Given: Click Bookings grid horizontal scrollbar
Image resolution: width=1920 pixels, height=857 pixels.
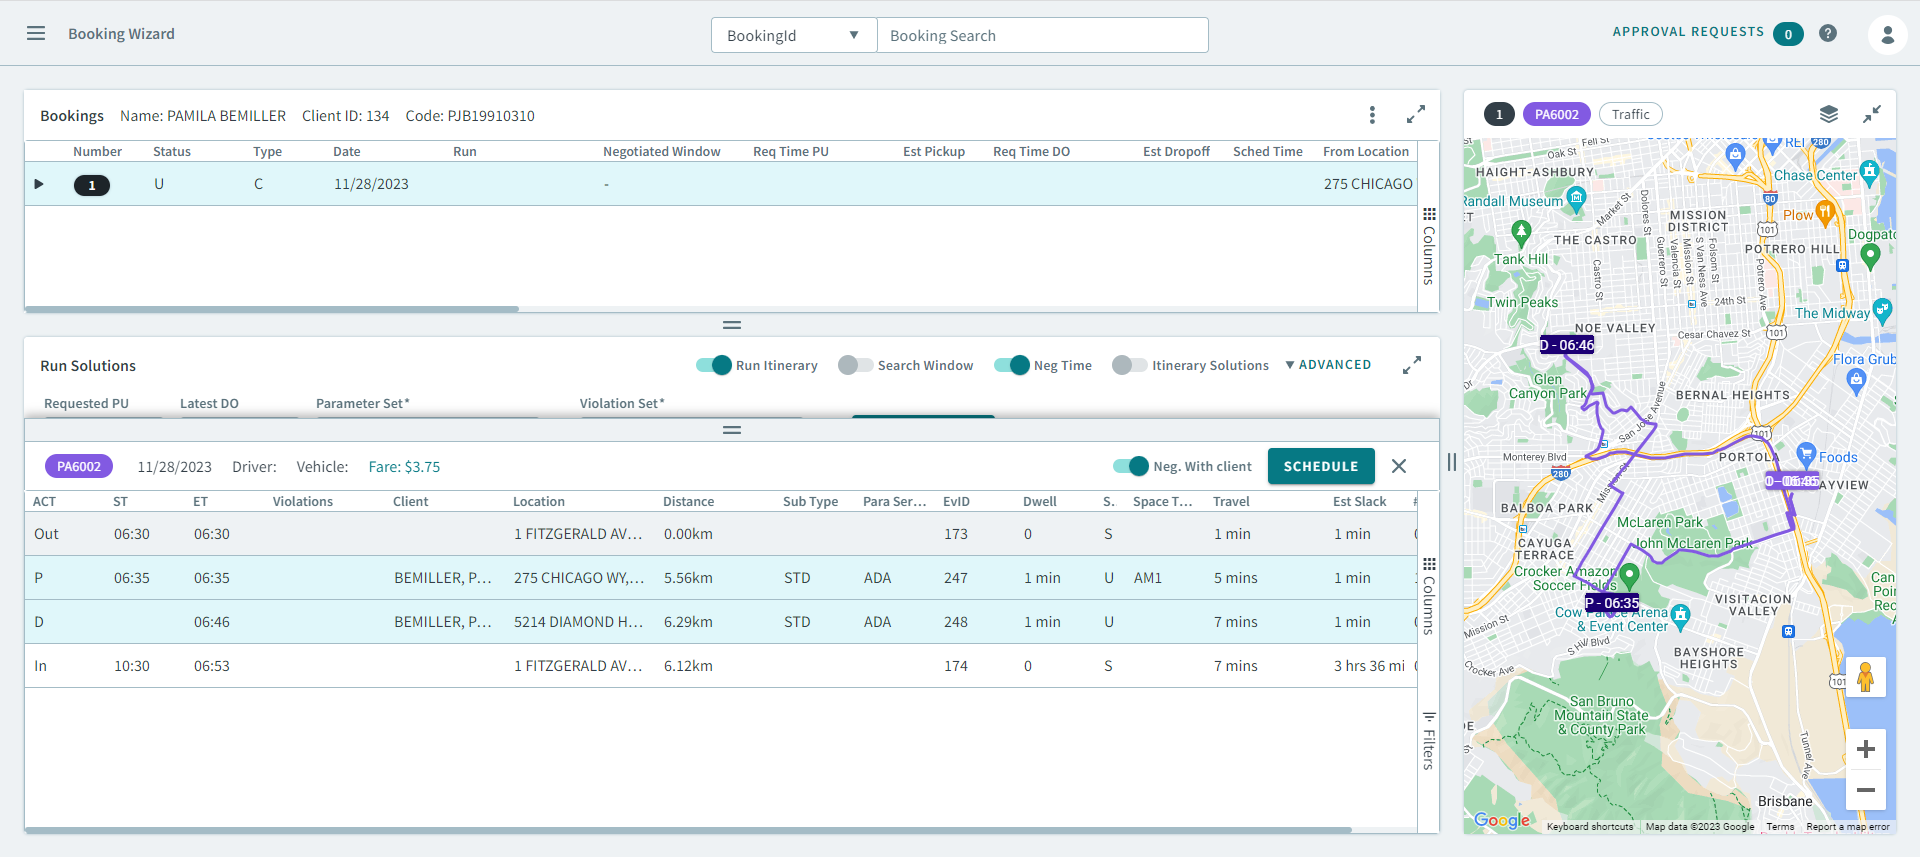Looking at the screenshot, I should click(272, 309).
